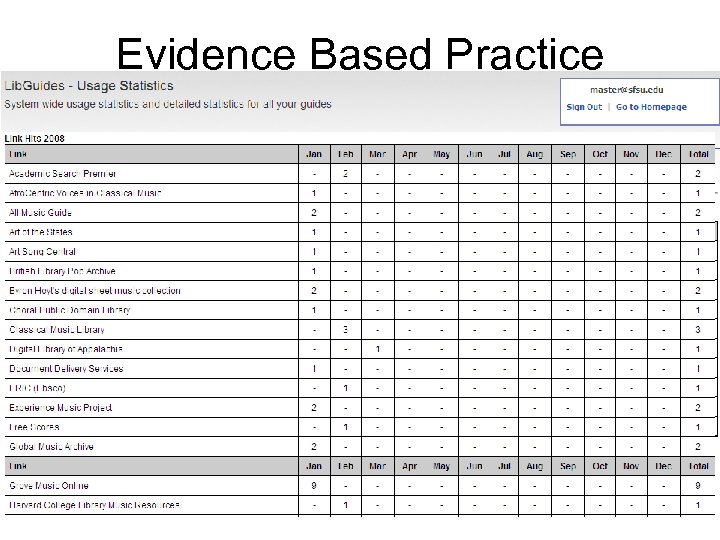
Task: Select the Feb value 1 for ERIC (Ebsco)
Action: (x=345, y=388)
